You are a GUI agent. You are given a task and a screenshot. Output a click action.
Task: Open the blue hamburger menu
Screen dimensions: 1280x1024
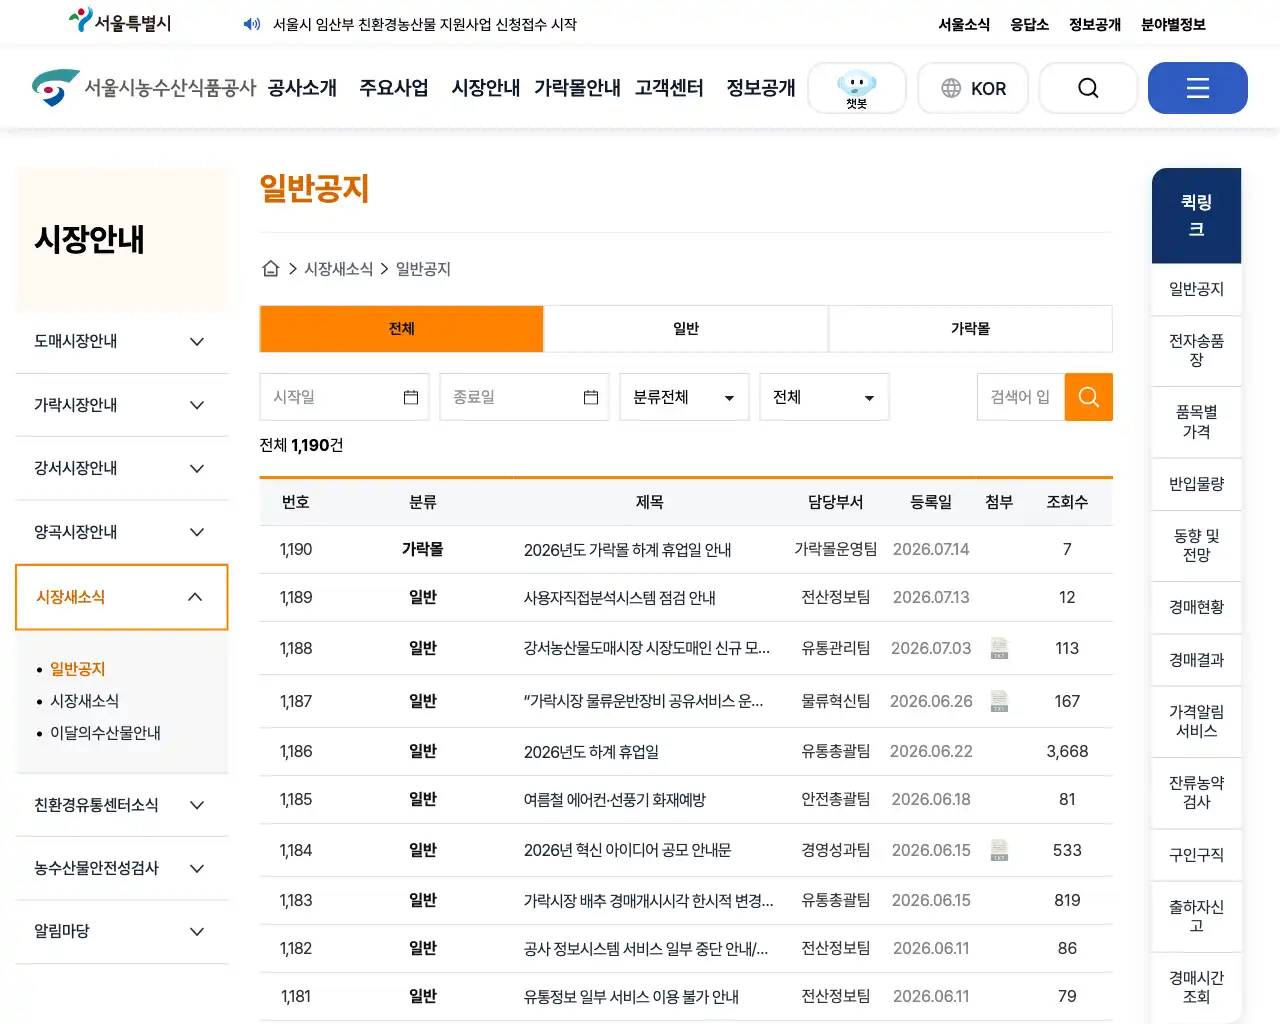[x=1198, y=88]
